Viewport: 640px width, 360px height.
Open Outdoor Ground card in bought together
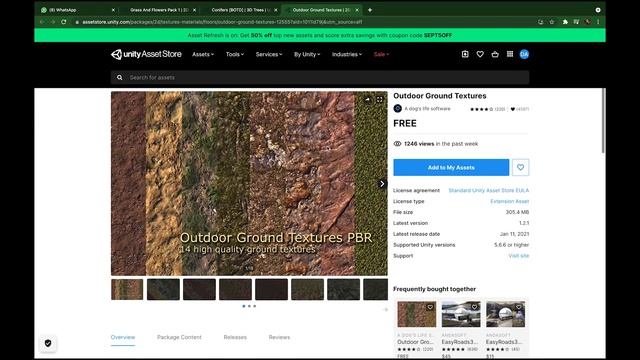point(417,314)
